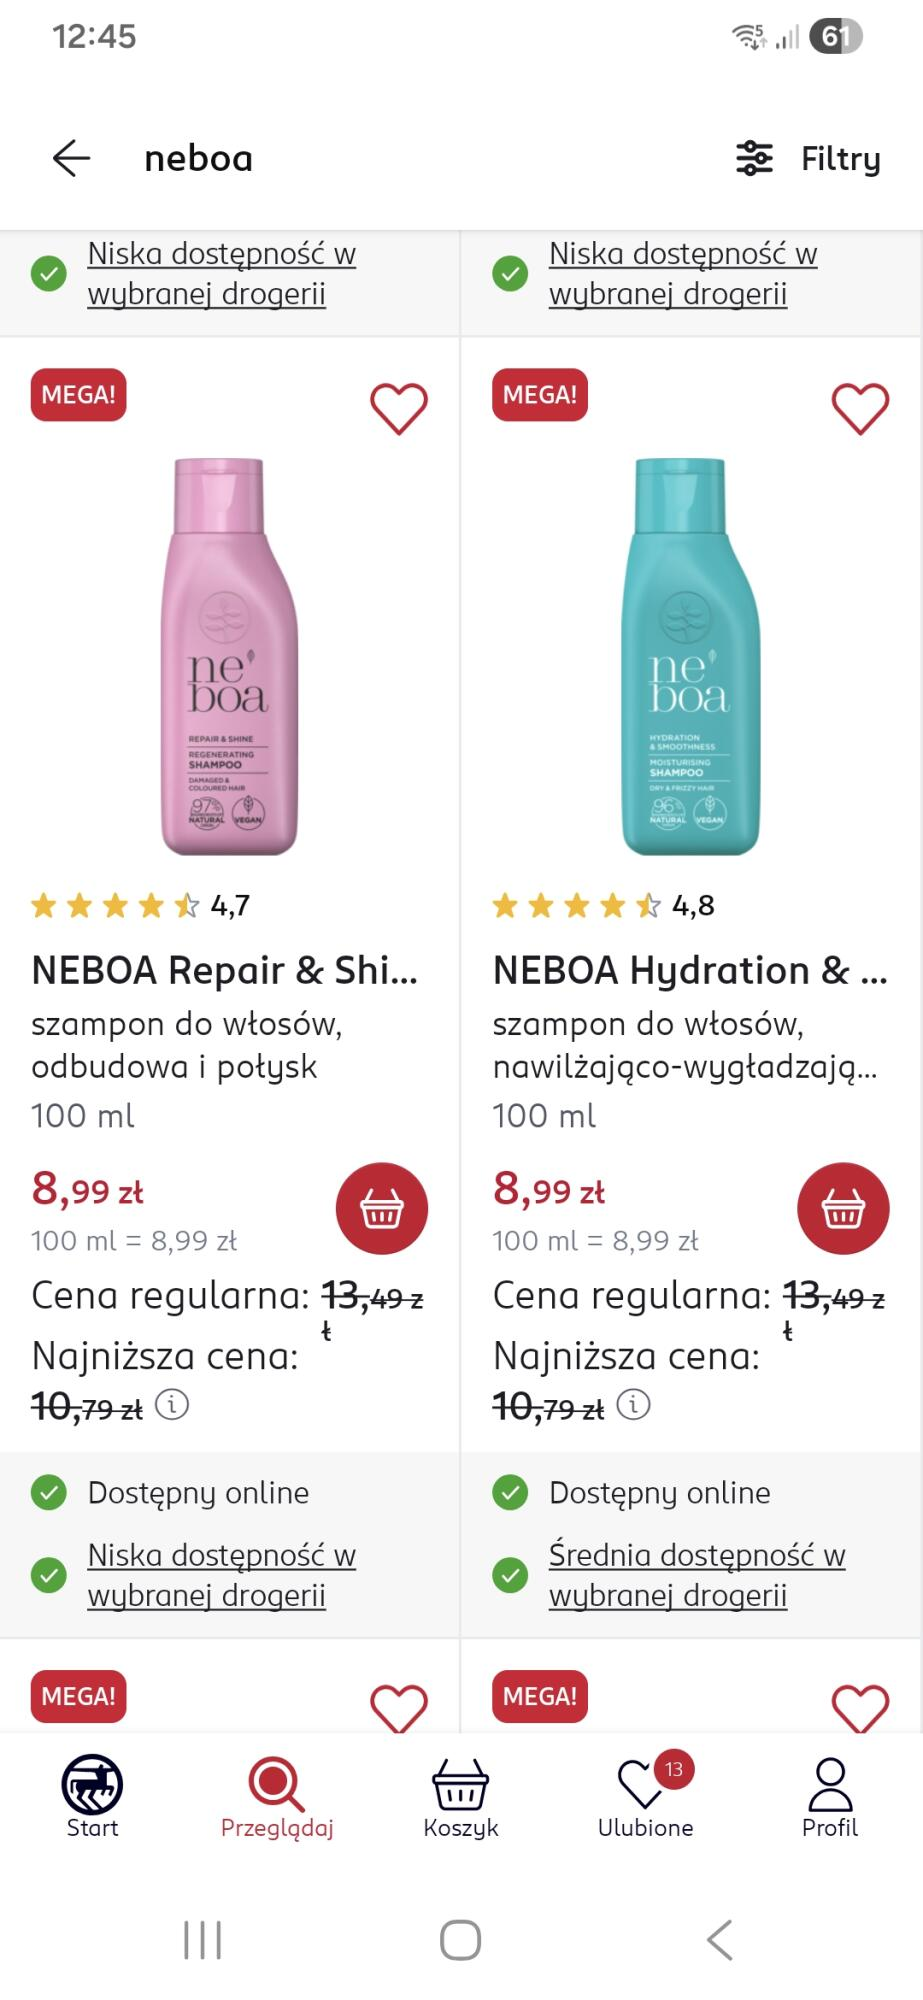Screen dimensions: 923x2000
Task: Favorite the teal Hydration shampoo
Action: click(860, 408)
